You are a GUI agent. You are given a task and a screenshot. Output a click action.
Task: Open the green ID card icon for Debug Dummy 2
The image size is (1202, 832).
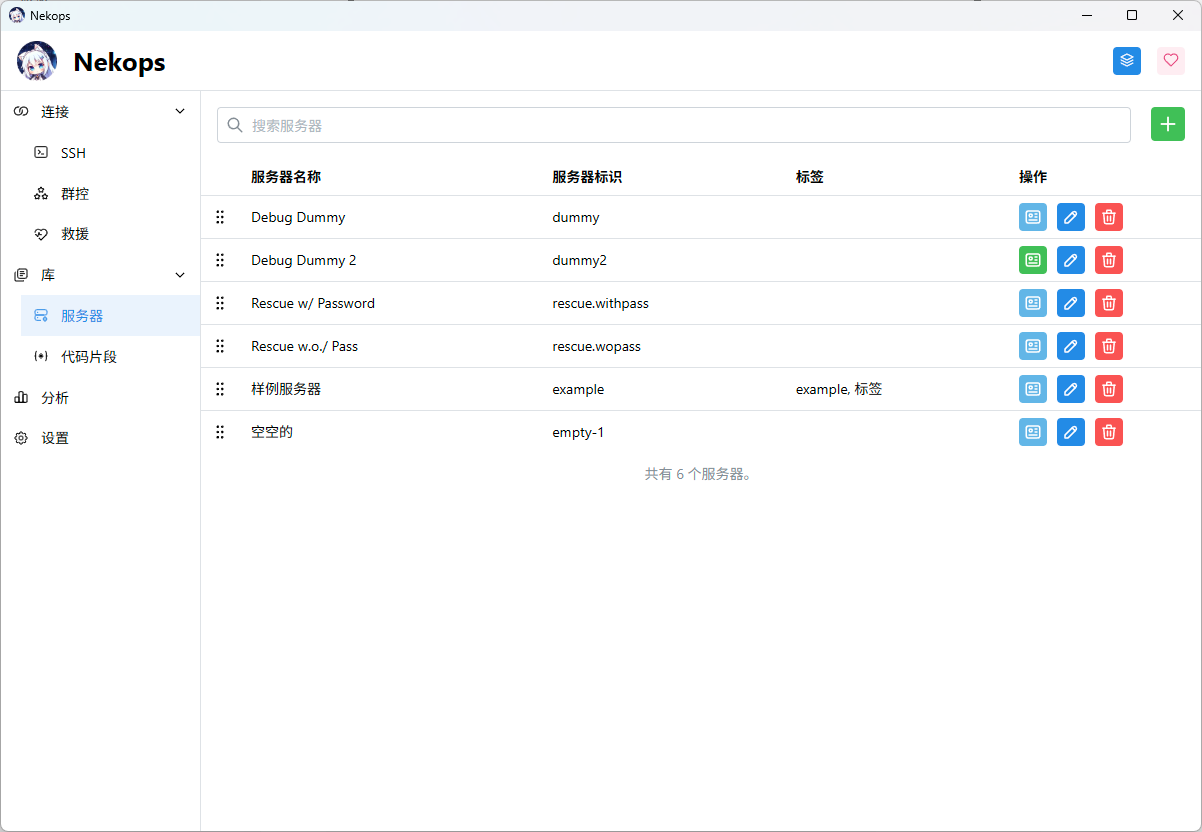[x=1033, y=260]
